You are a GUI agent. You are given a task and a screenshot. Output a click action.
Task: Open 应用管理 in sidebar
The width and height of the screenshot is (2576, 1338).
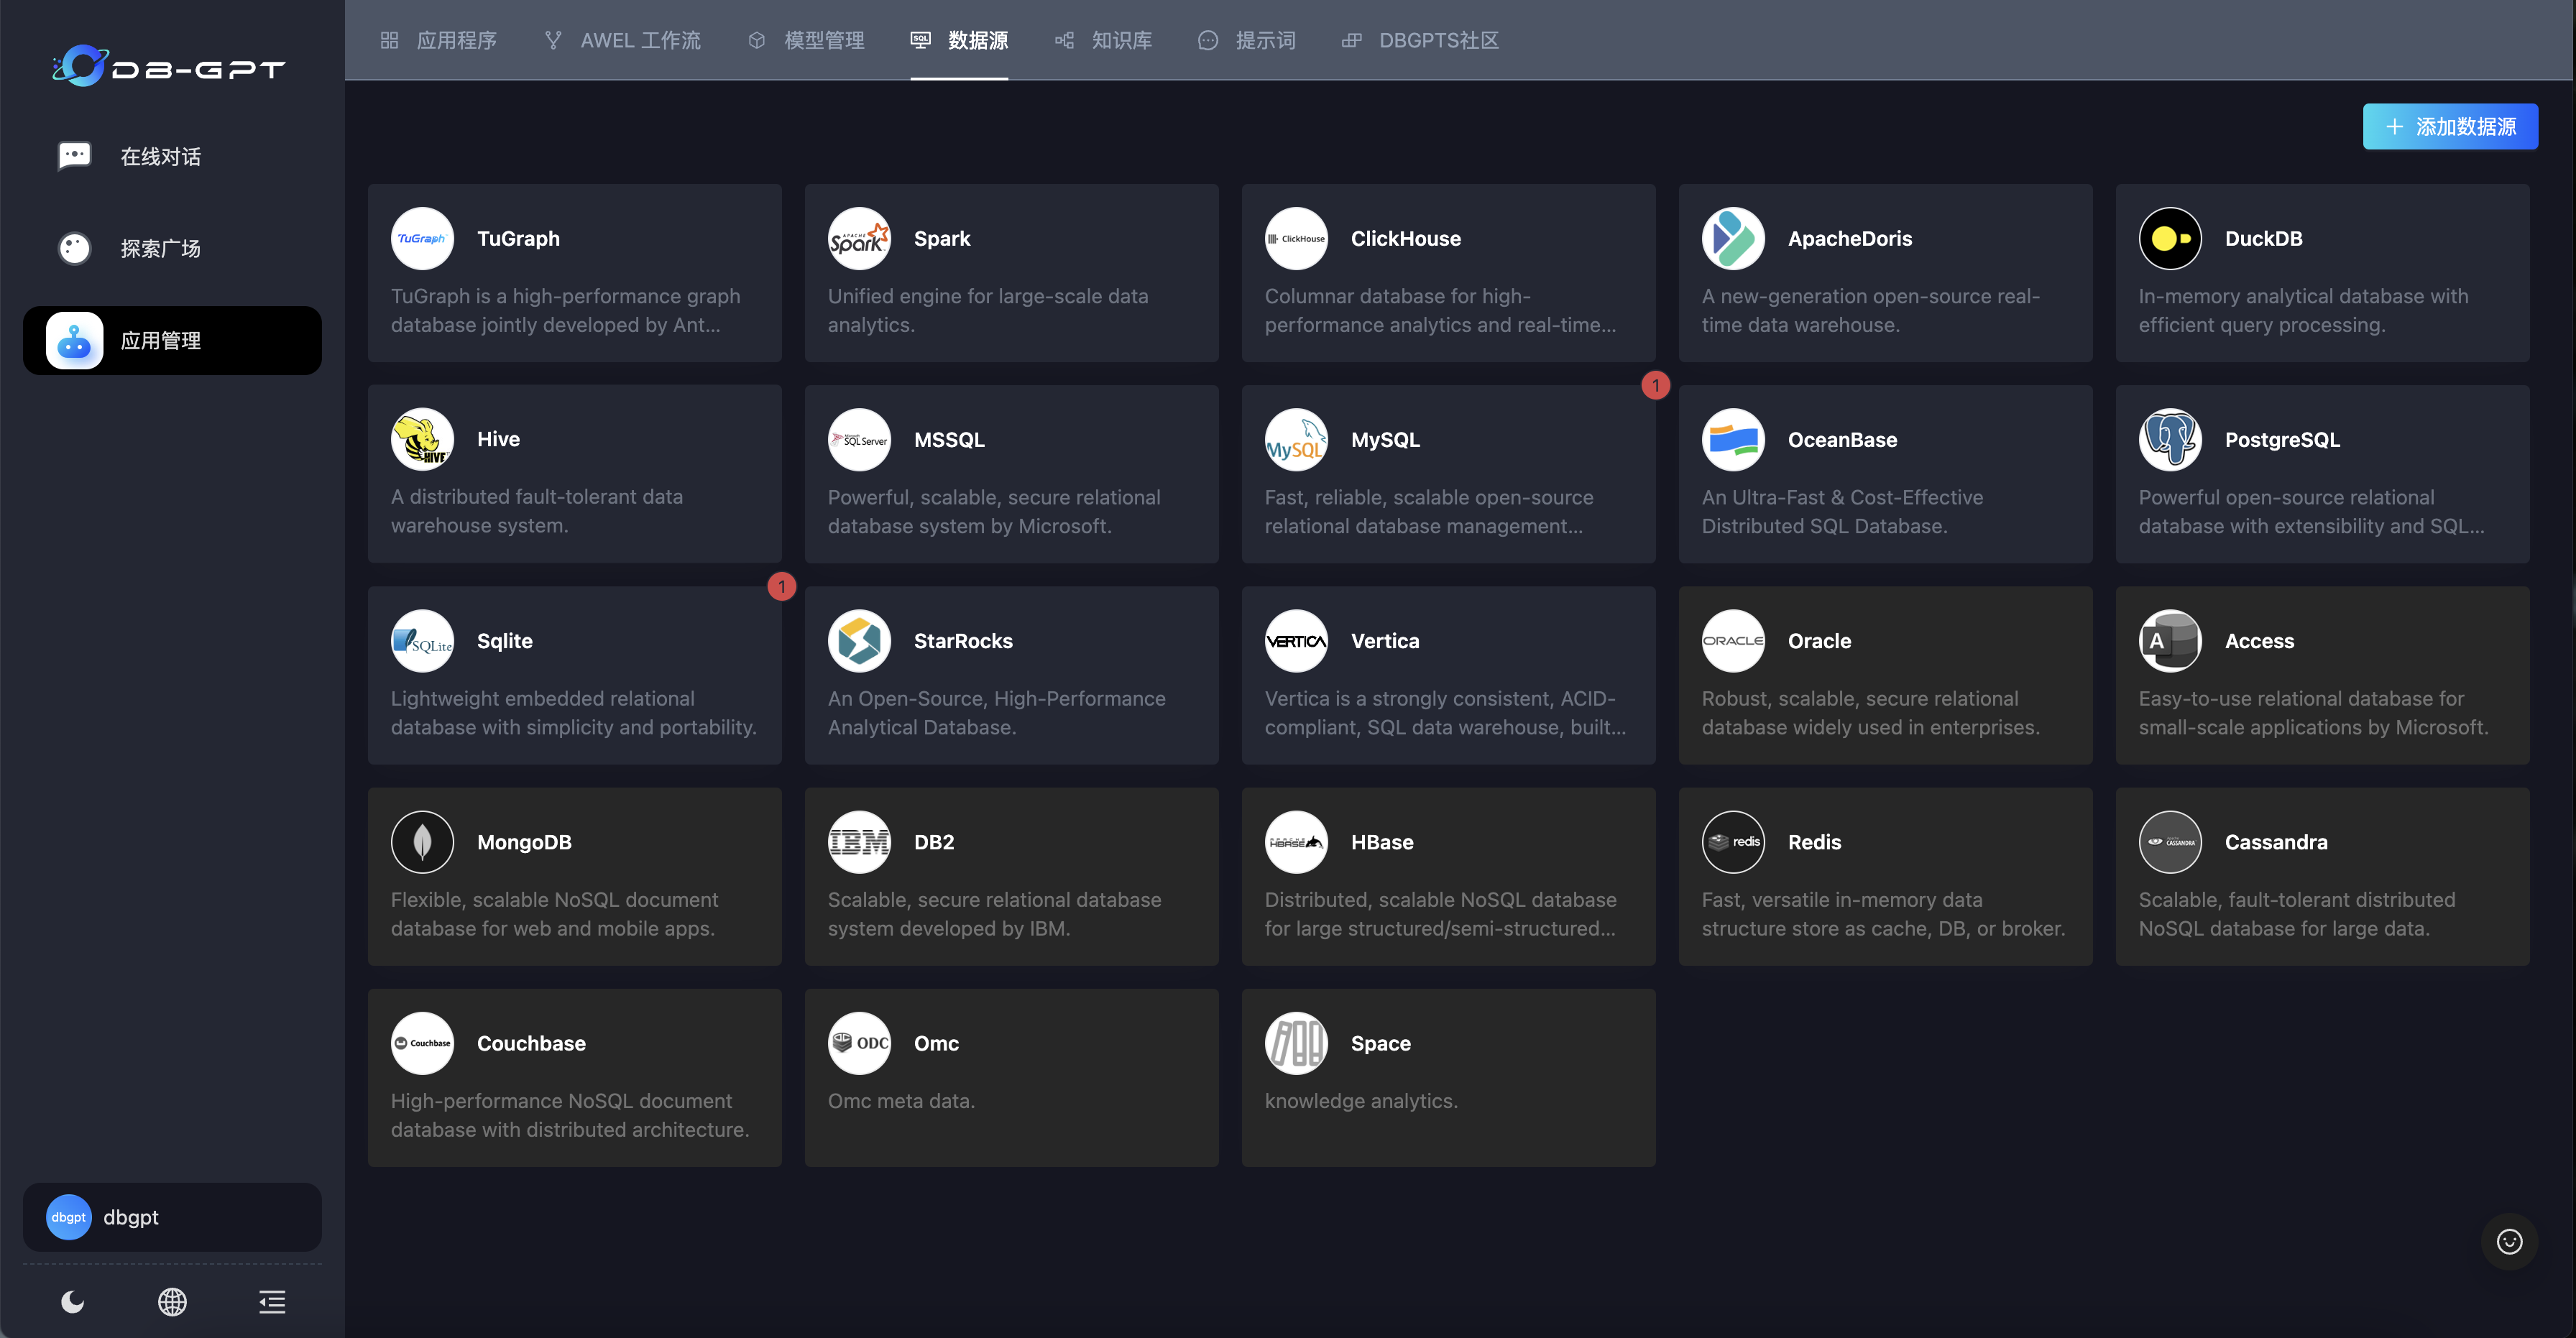pos(172,340)
